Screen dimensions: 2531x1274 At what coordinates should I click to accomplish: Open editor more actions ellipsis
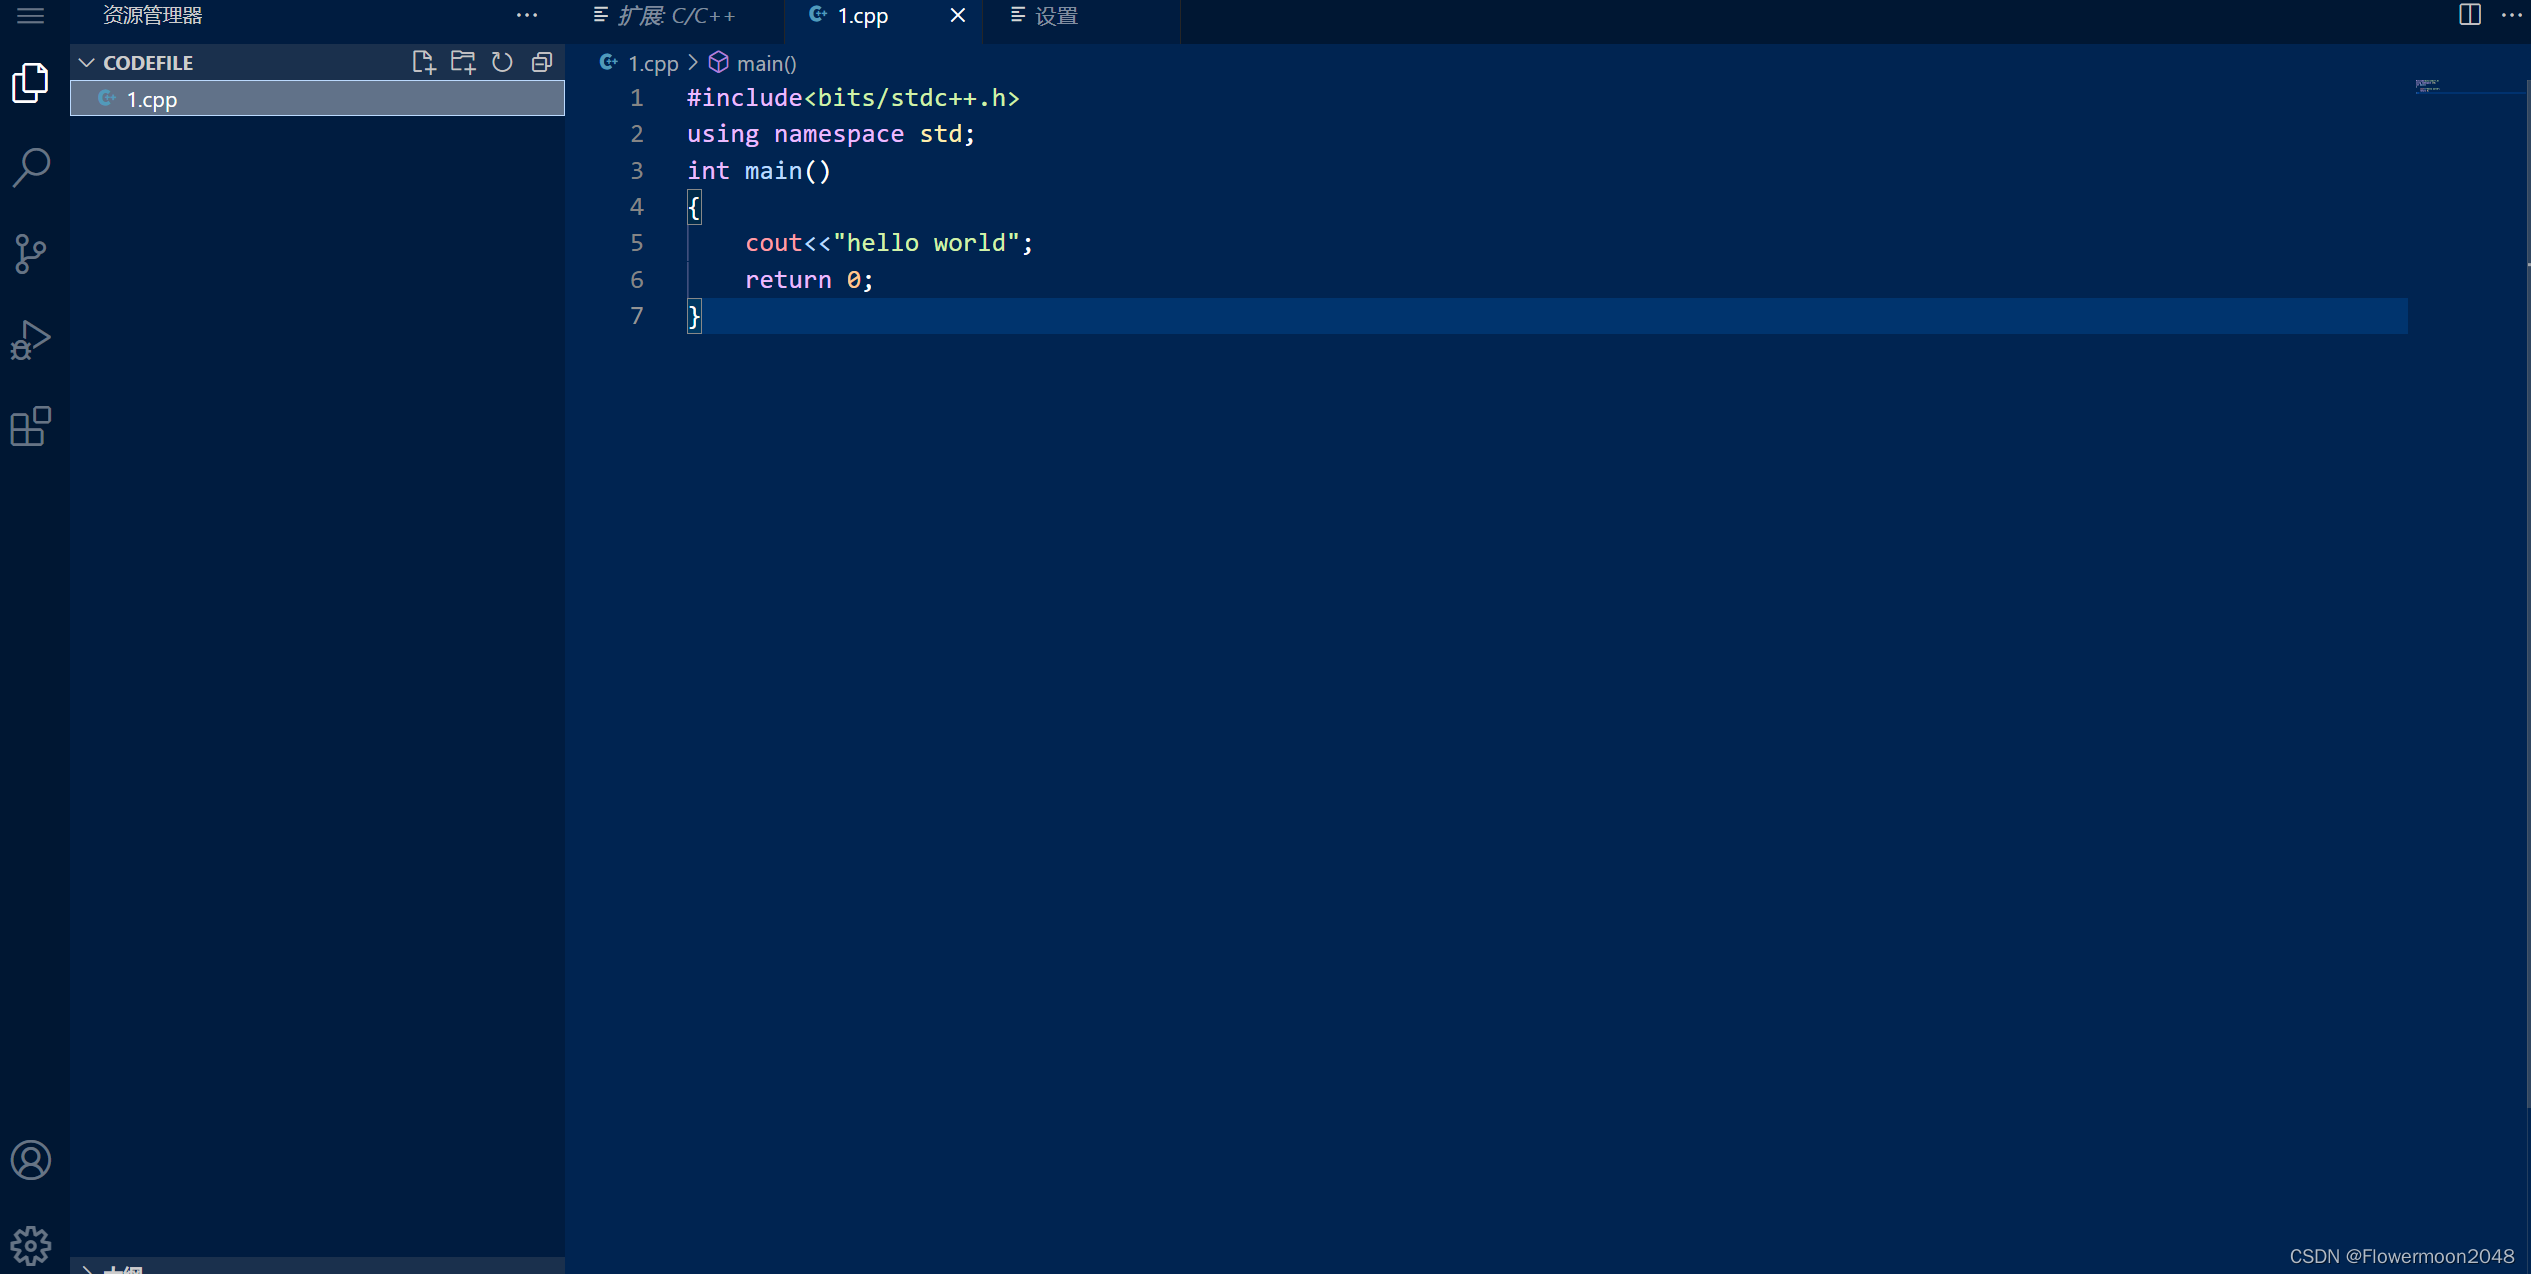[x=2511, y=15]
